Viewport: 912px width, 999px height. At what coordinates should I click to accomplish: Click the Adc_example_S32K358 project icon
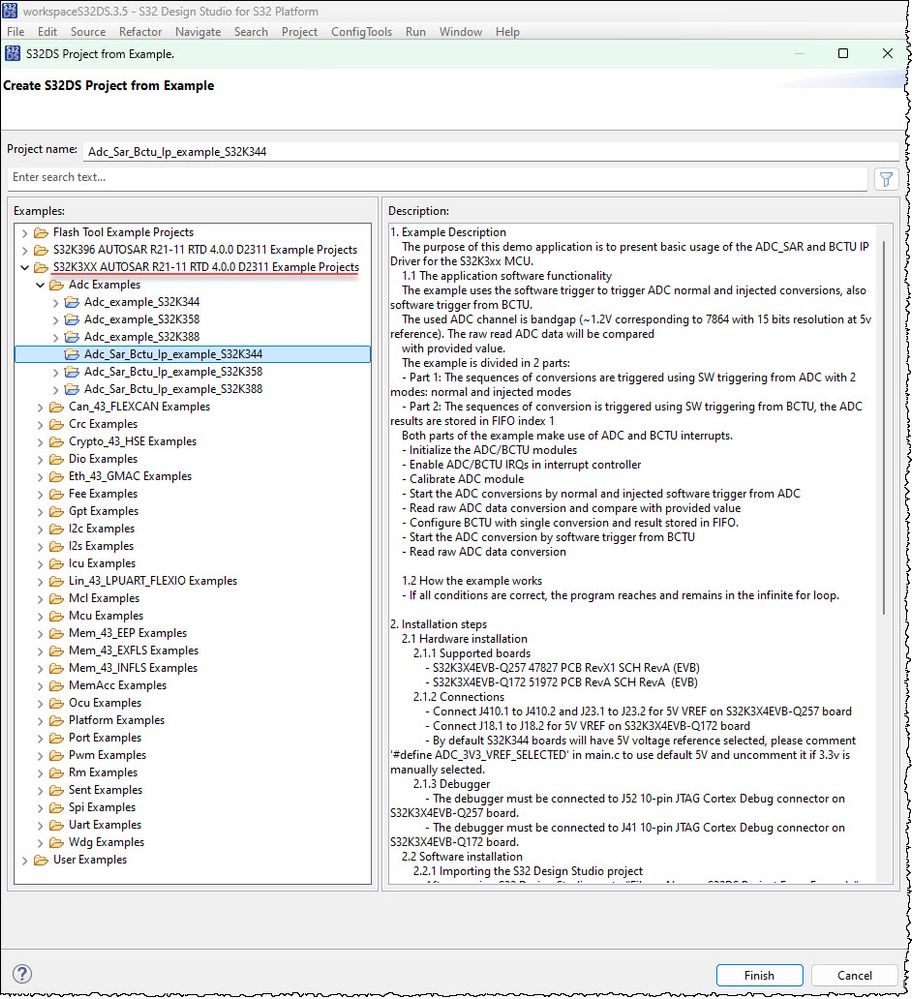coord(73,319)
